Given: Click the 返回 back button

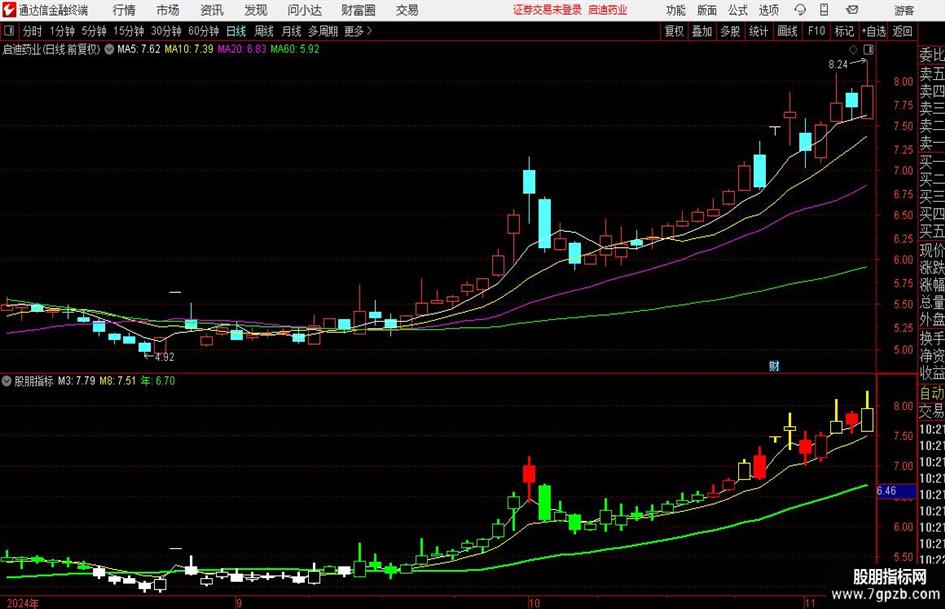Looking at the screenshot, I should 902,31.
